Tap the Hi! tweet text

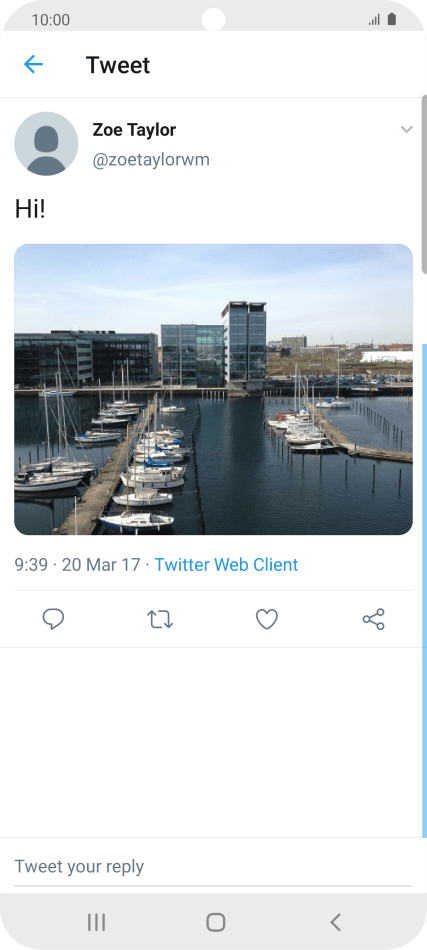pyautogui.click(x=30, y=209)
